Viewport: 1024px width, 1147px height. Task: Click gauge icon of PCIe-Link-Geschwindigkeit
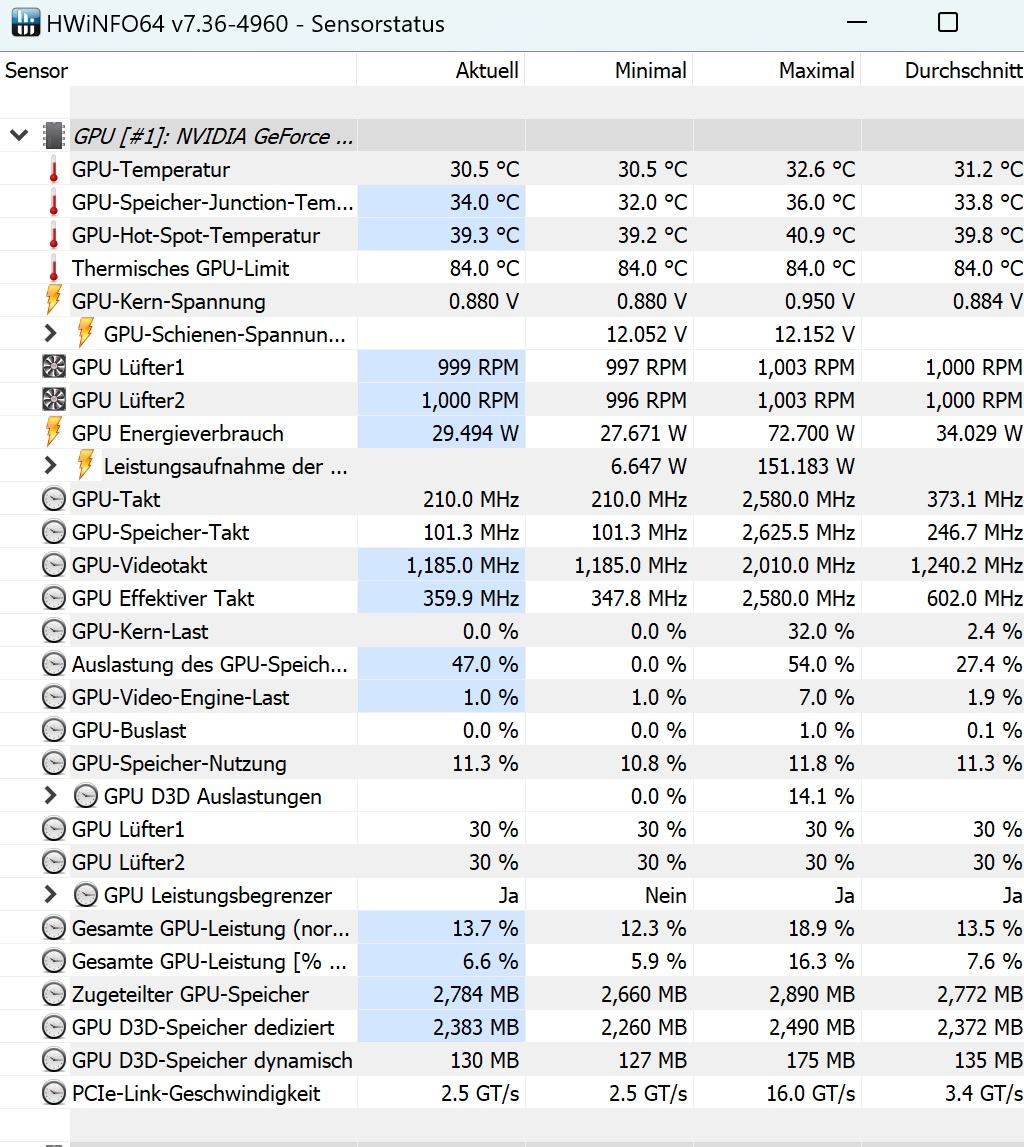(53, 1093)
